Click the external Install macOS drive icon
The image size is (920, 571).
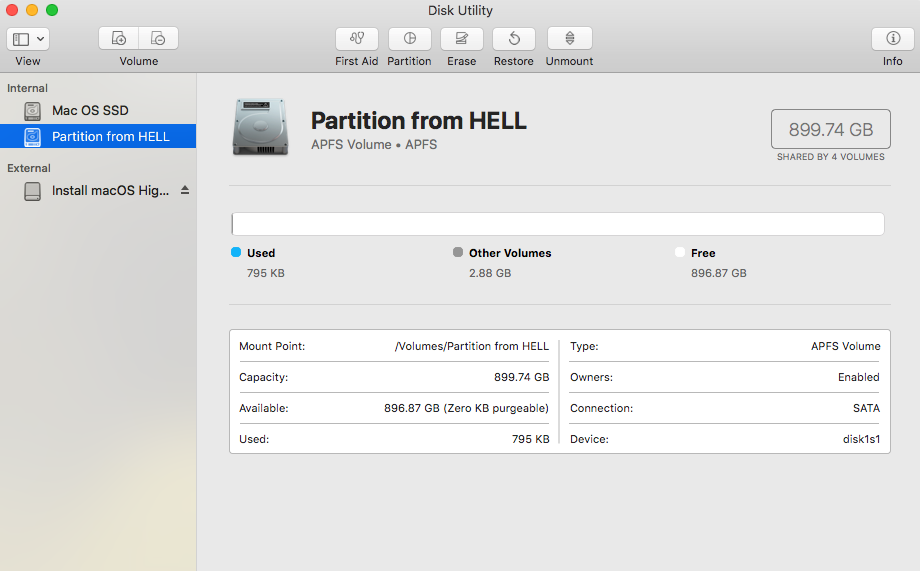[32, 191]
